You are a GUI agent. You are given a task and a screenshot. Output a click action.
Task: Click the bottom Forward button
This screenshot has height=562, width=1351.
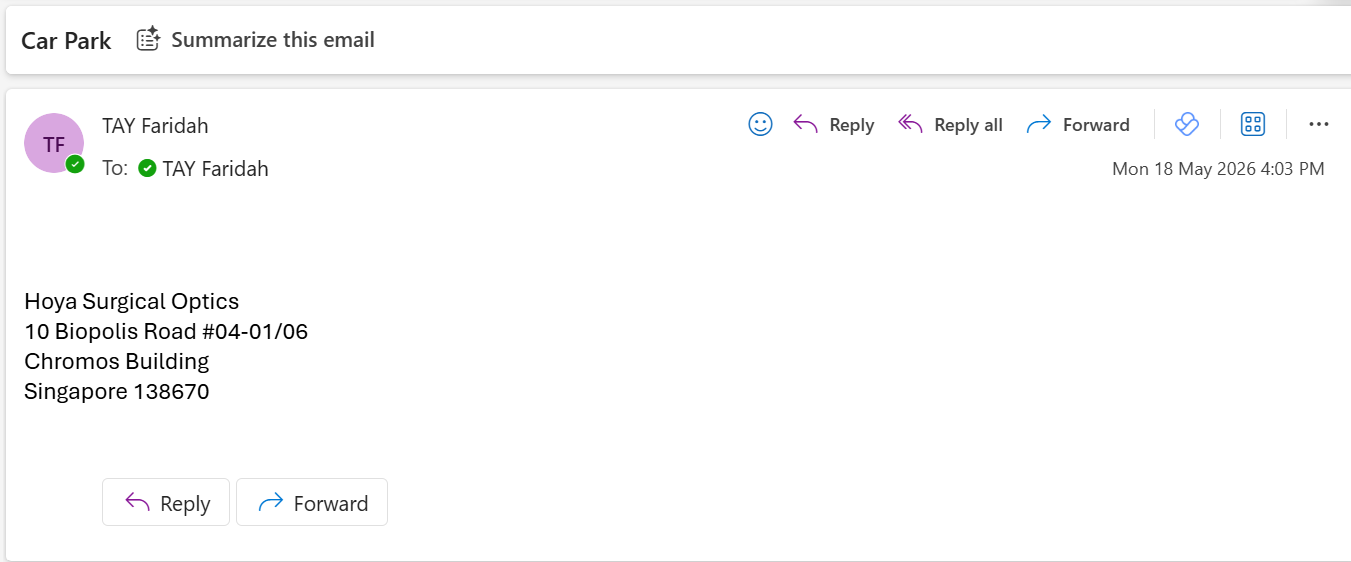coord(312,502)
